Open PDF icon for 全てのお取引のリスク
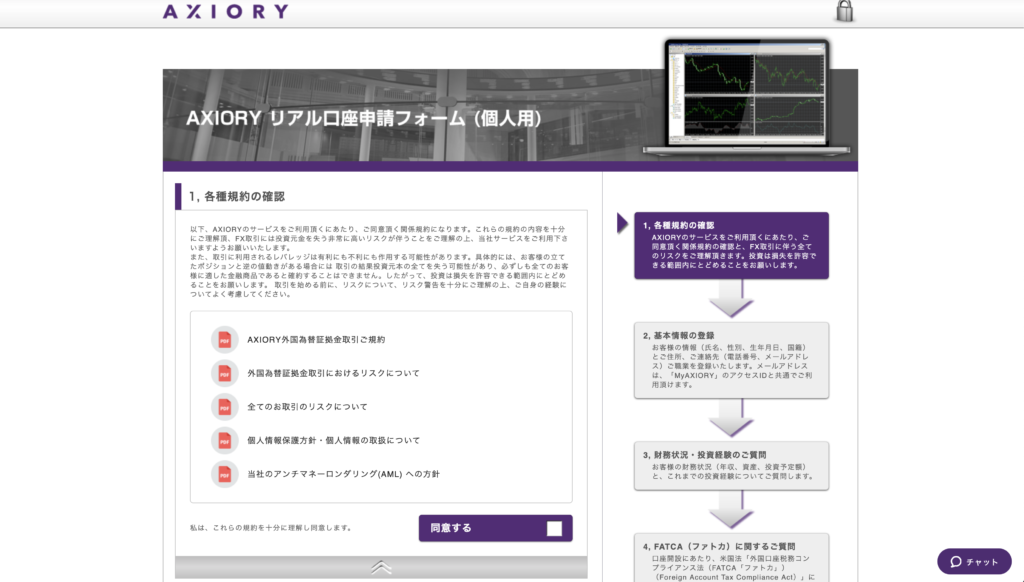 pos(225,407)
